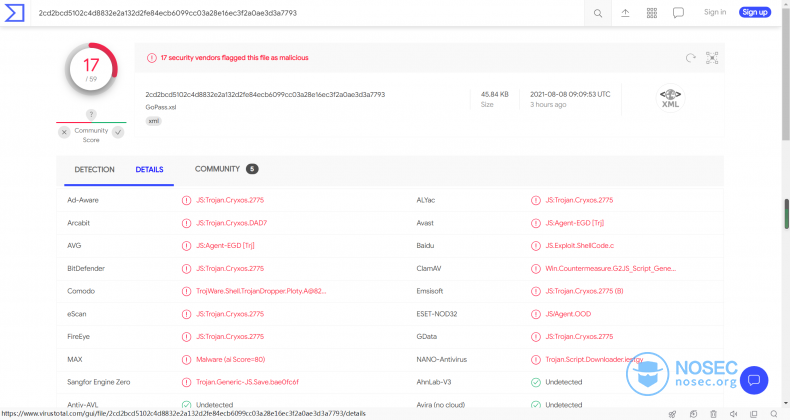Open the search magnifier icon
This screenshot has width=790, height=420.
(598, 13)
